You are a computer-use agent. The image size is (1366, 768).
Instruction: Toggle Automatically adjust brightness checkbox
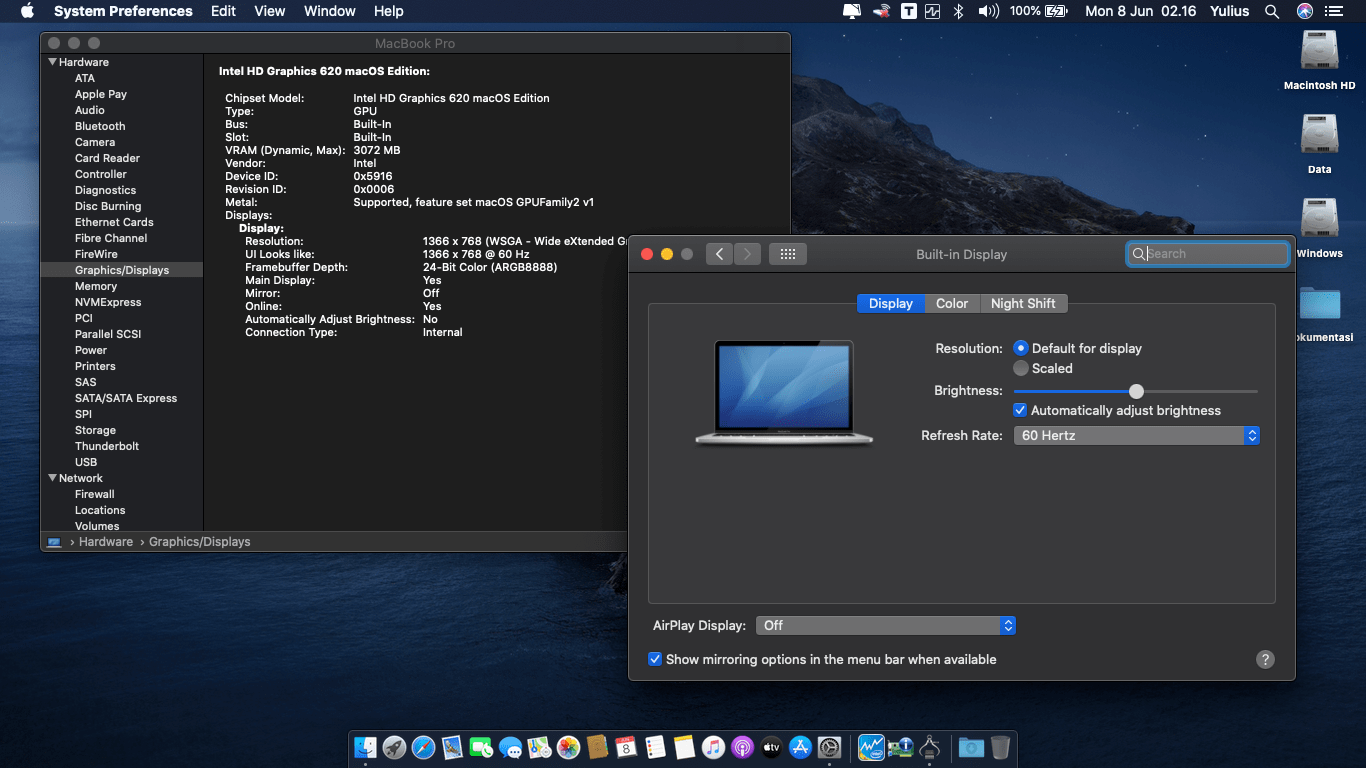point(1020,410)
